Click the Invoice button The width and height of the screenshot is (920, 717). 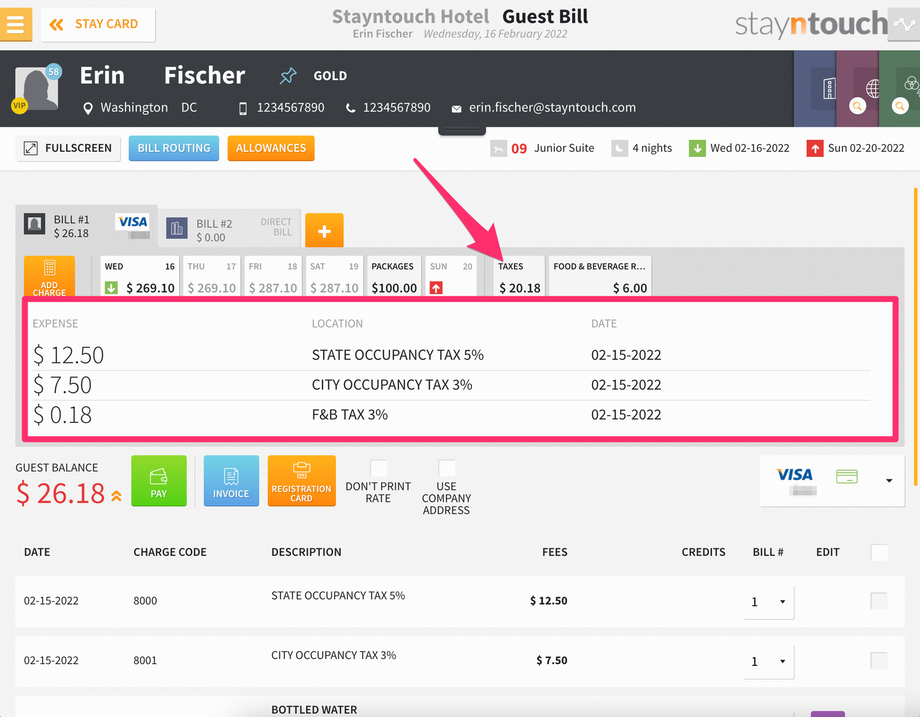(231, 481)
